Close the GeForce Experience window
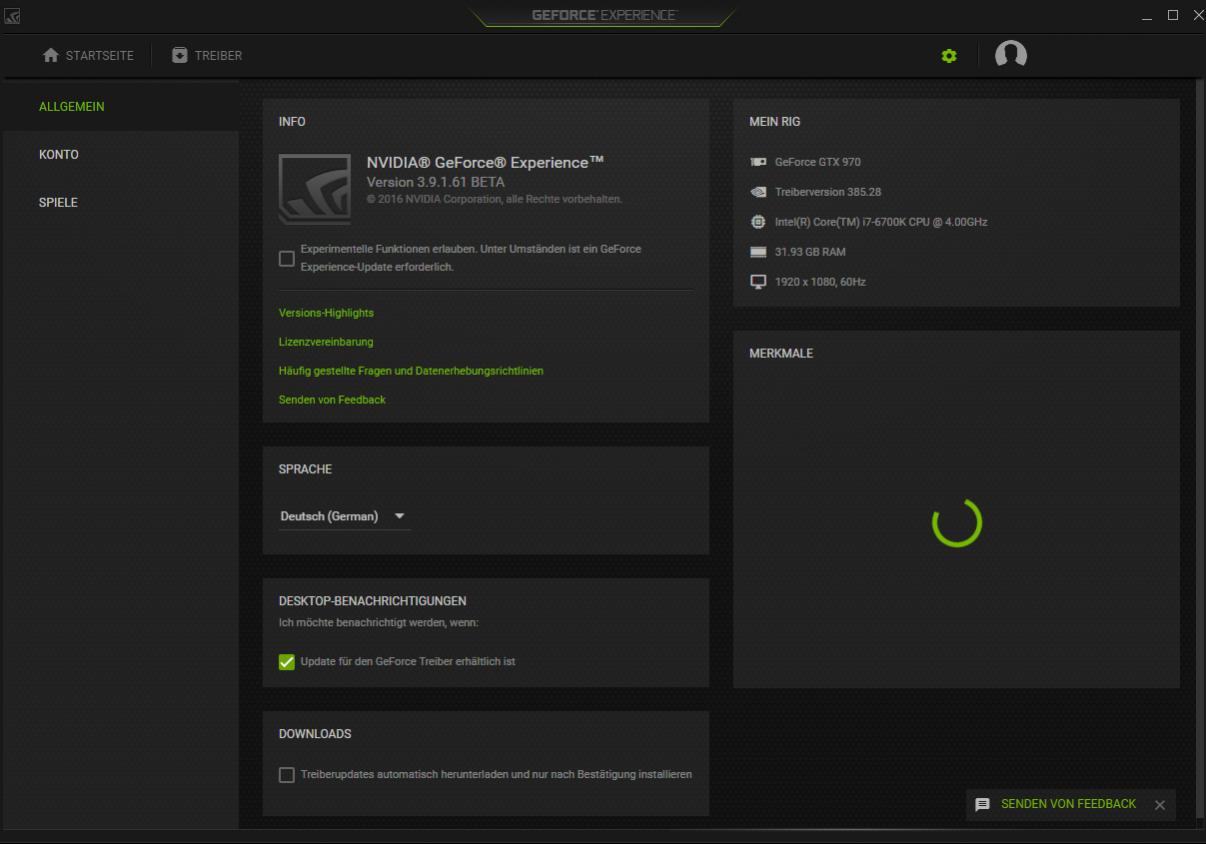The height and width of the screenshot is (844, 1206). click(x=1198, y=15)
